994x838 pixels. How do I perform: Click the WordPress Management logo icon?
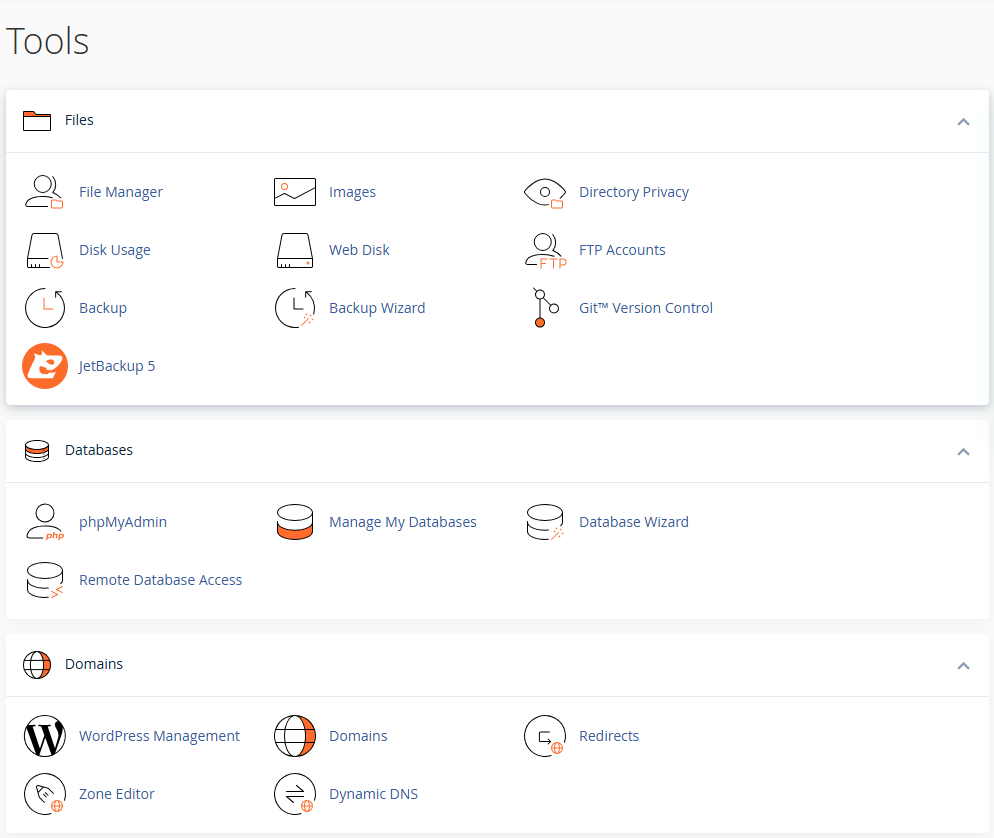44,737
